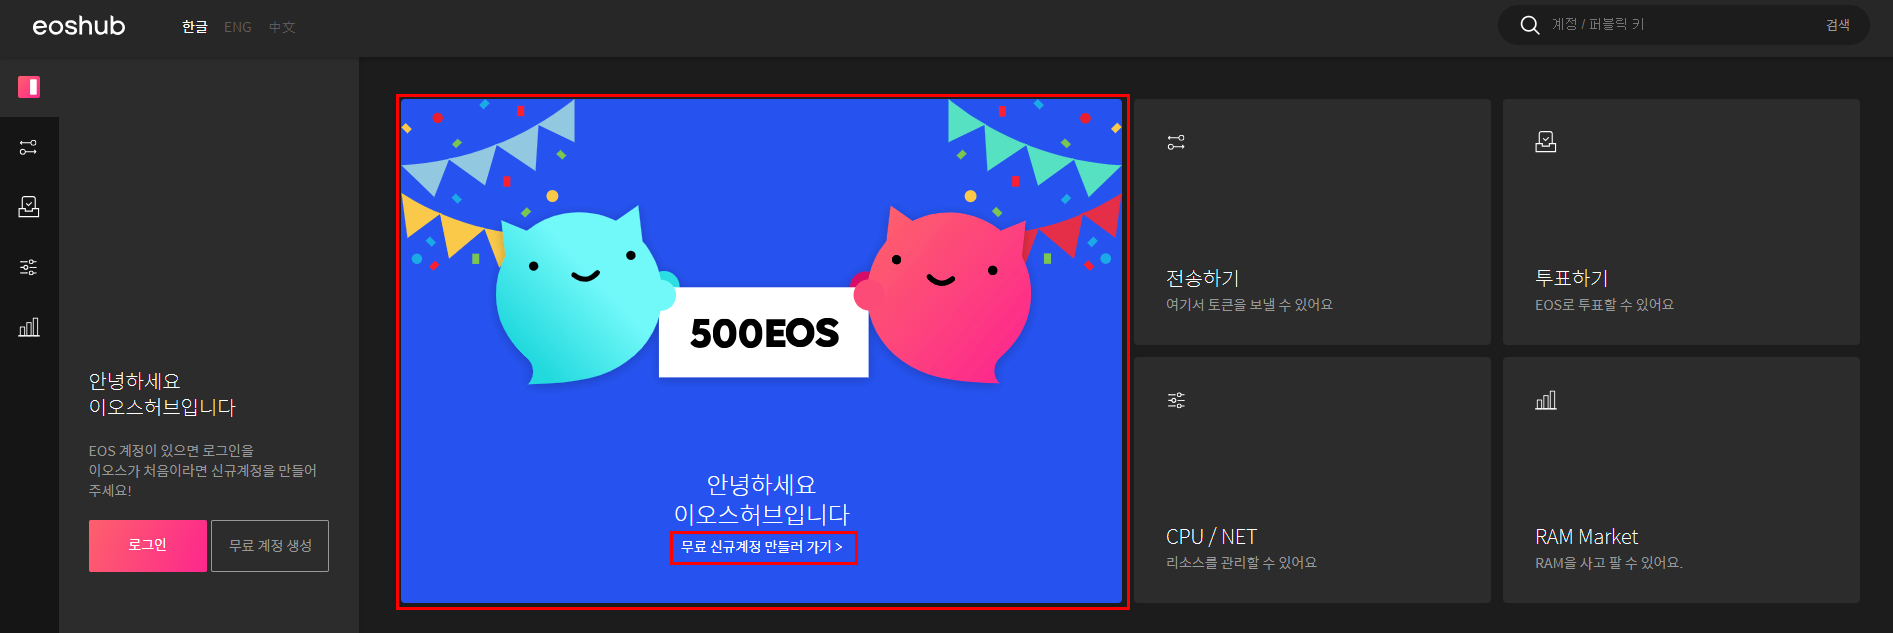The image size is (1893, 633).
Task: Click the bar chart icon in the RAM Market card
Action: point(1546,400)
